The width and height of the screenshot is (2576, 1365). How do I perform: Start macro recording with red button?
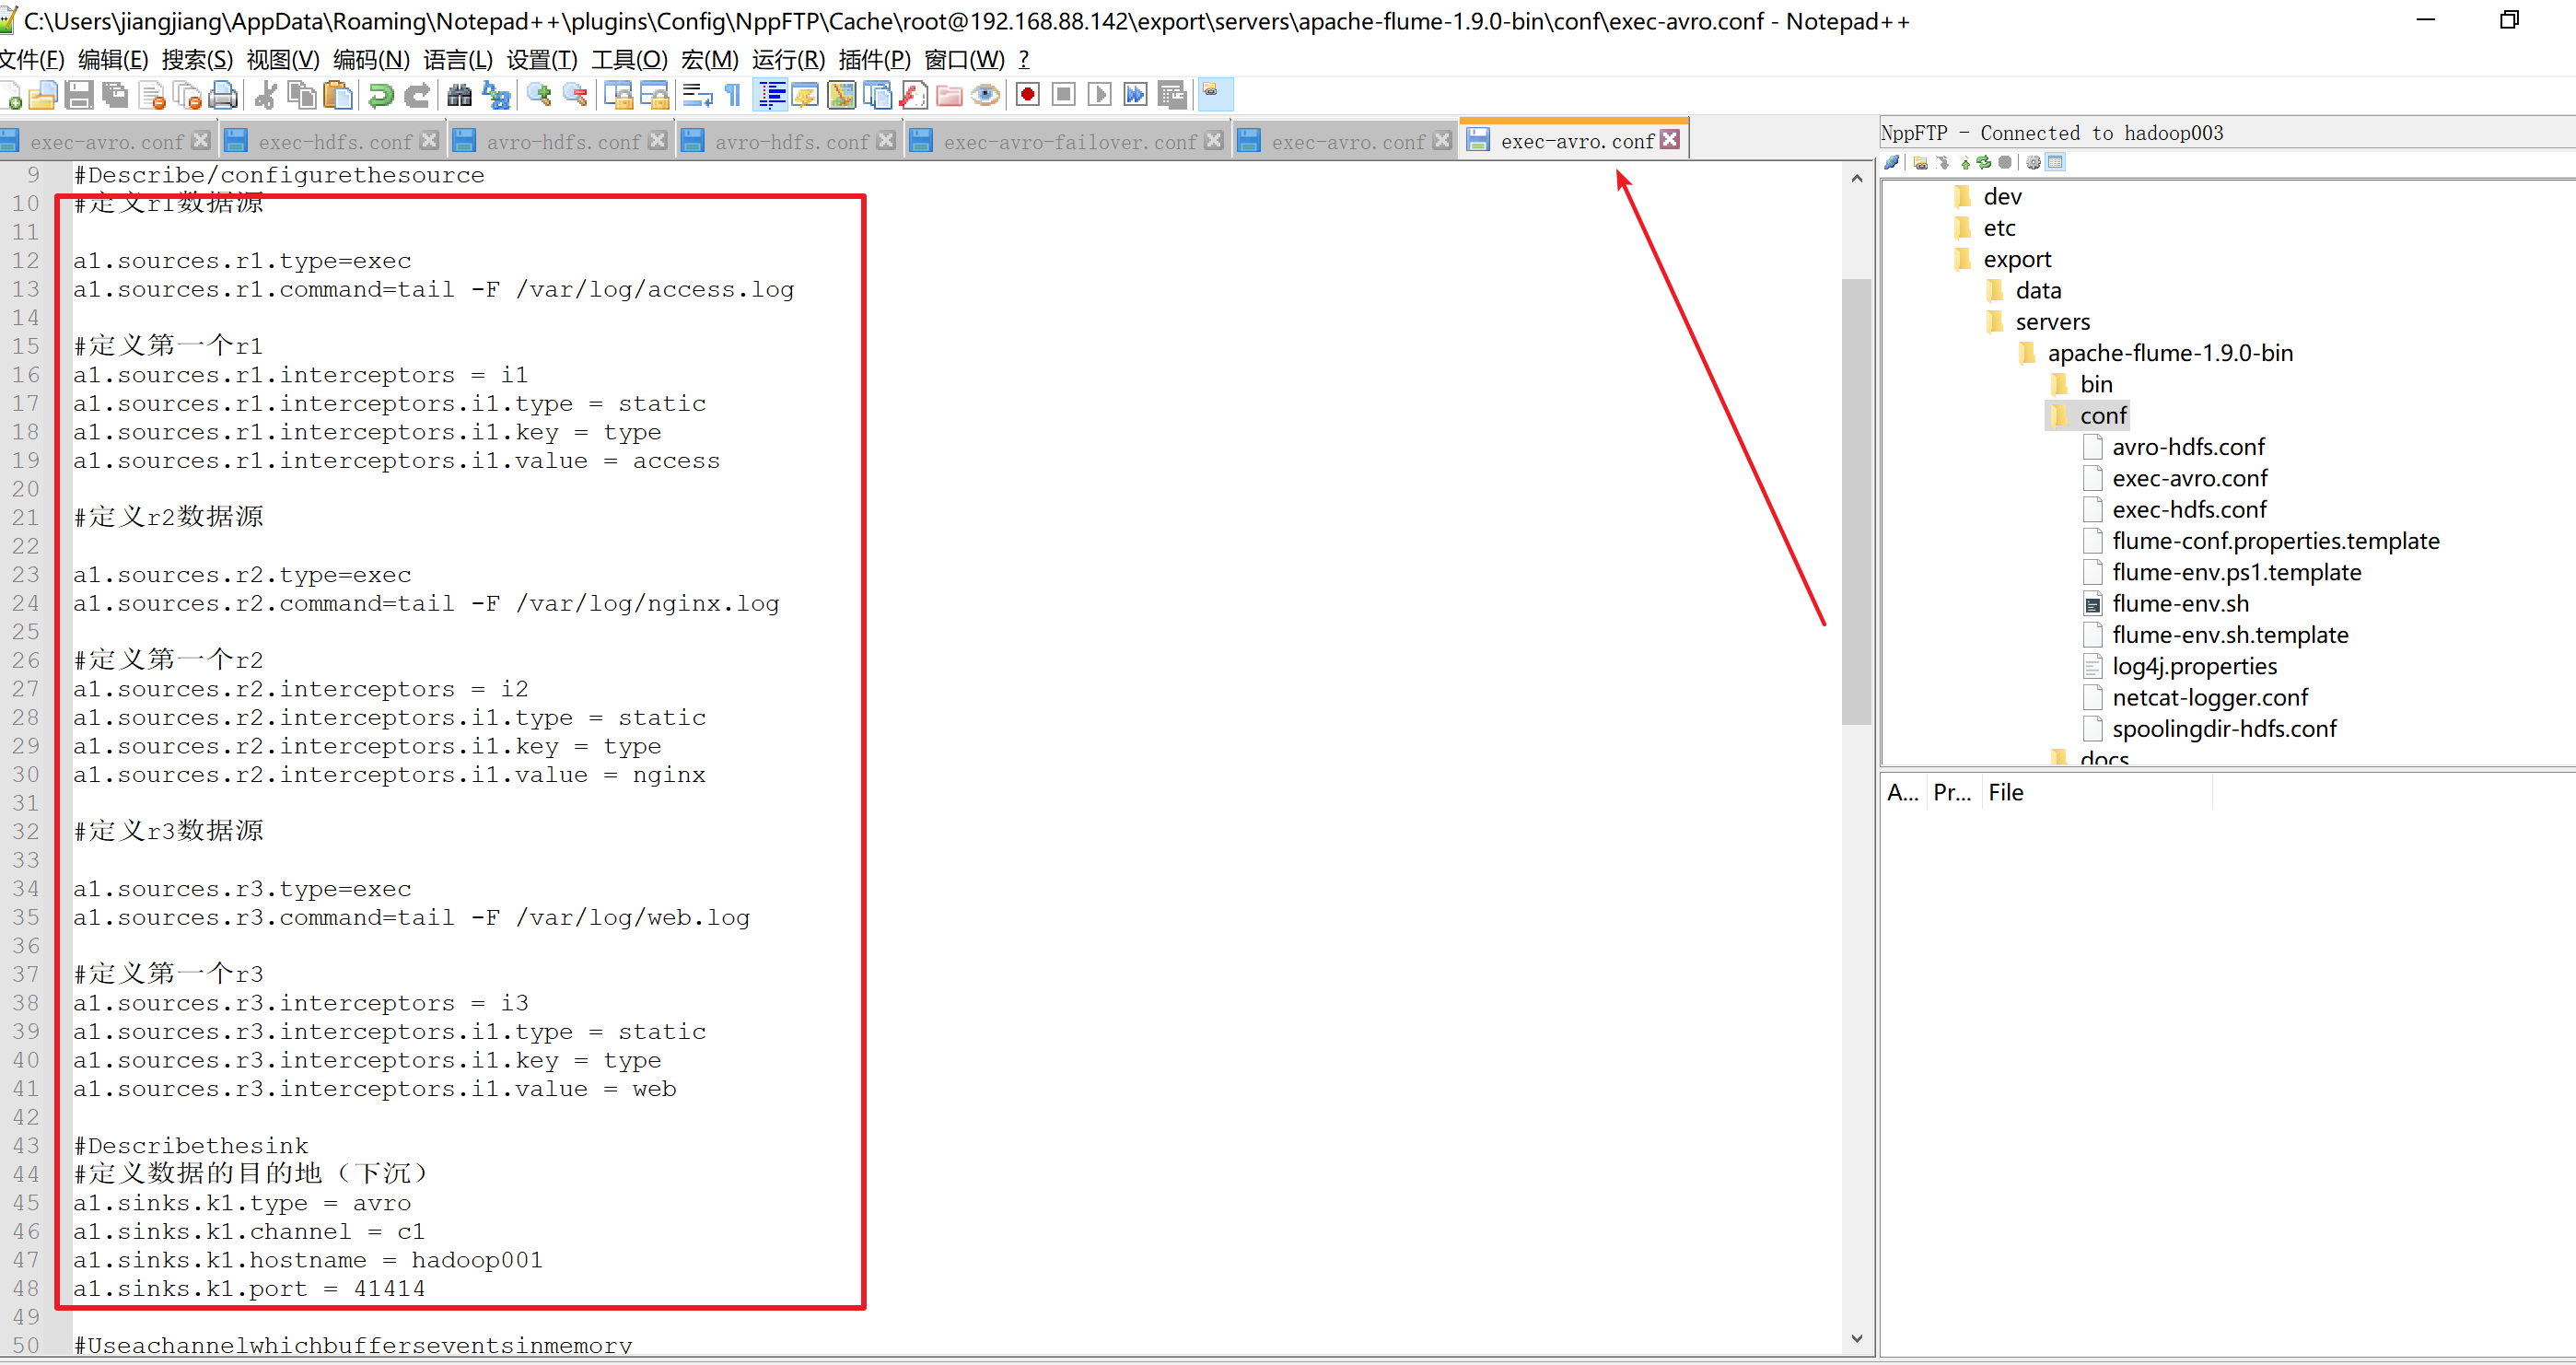1027,96
